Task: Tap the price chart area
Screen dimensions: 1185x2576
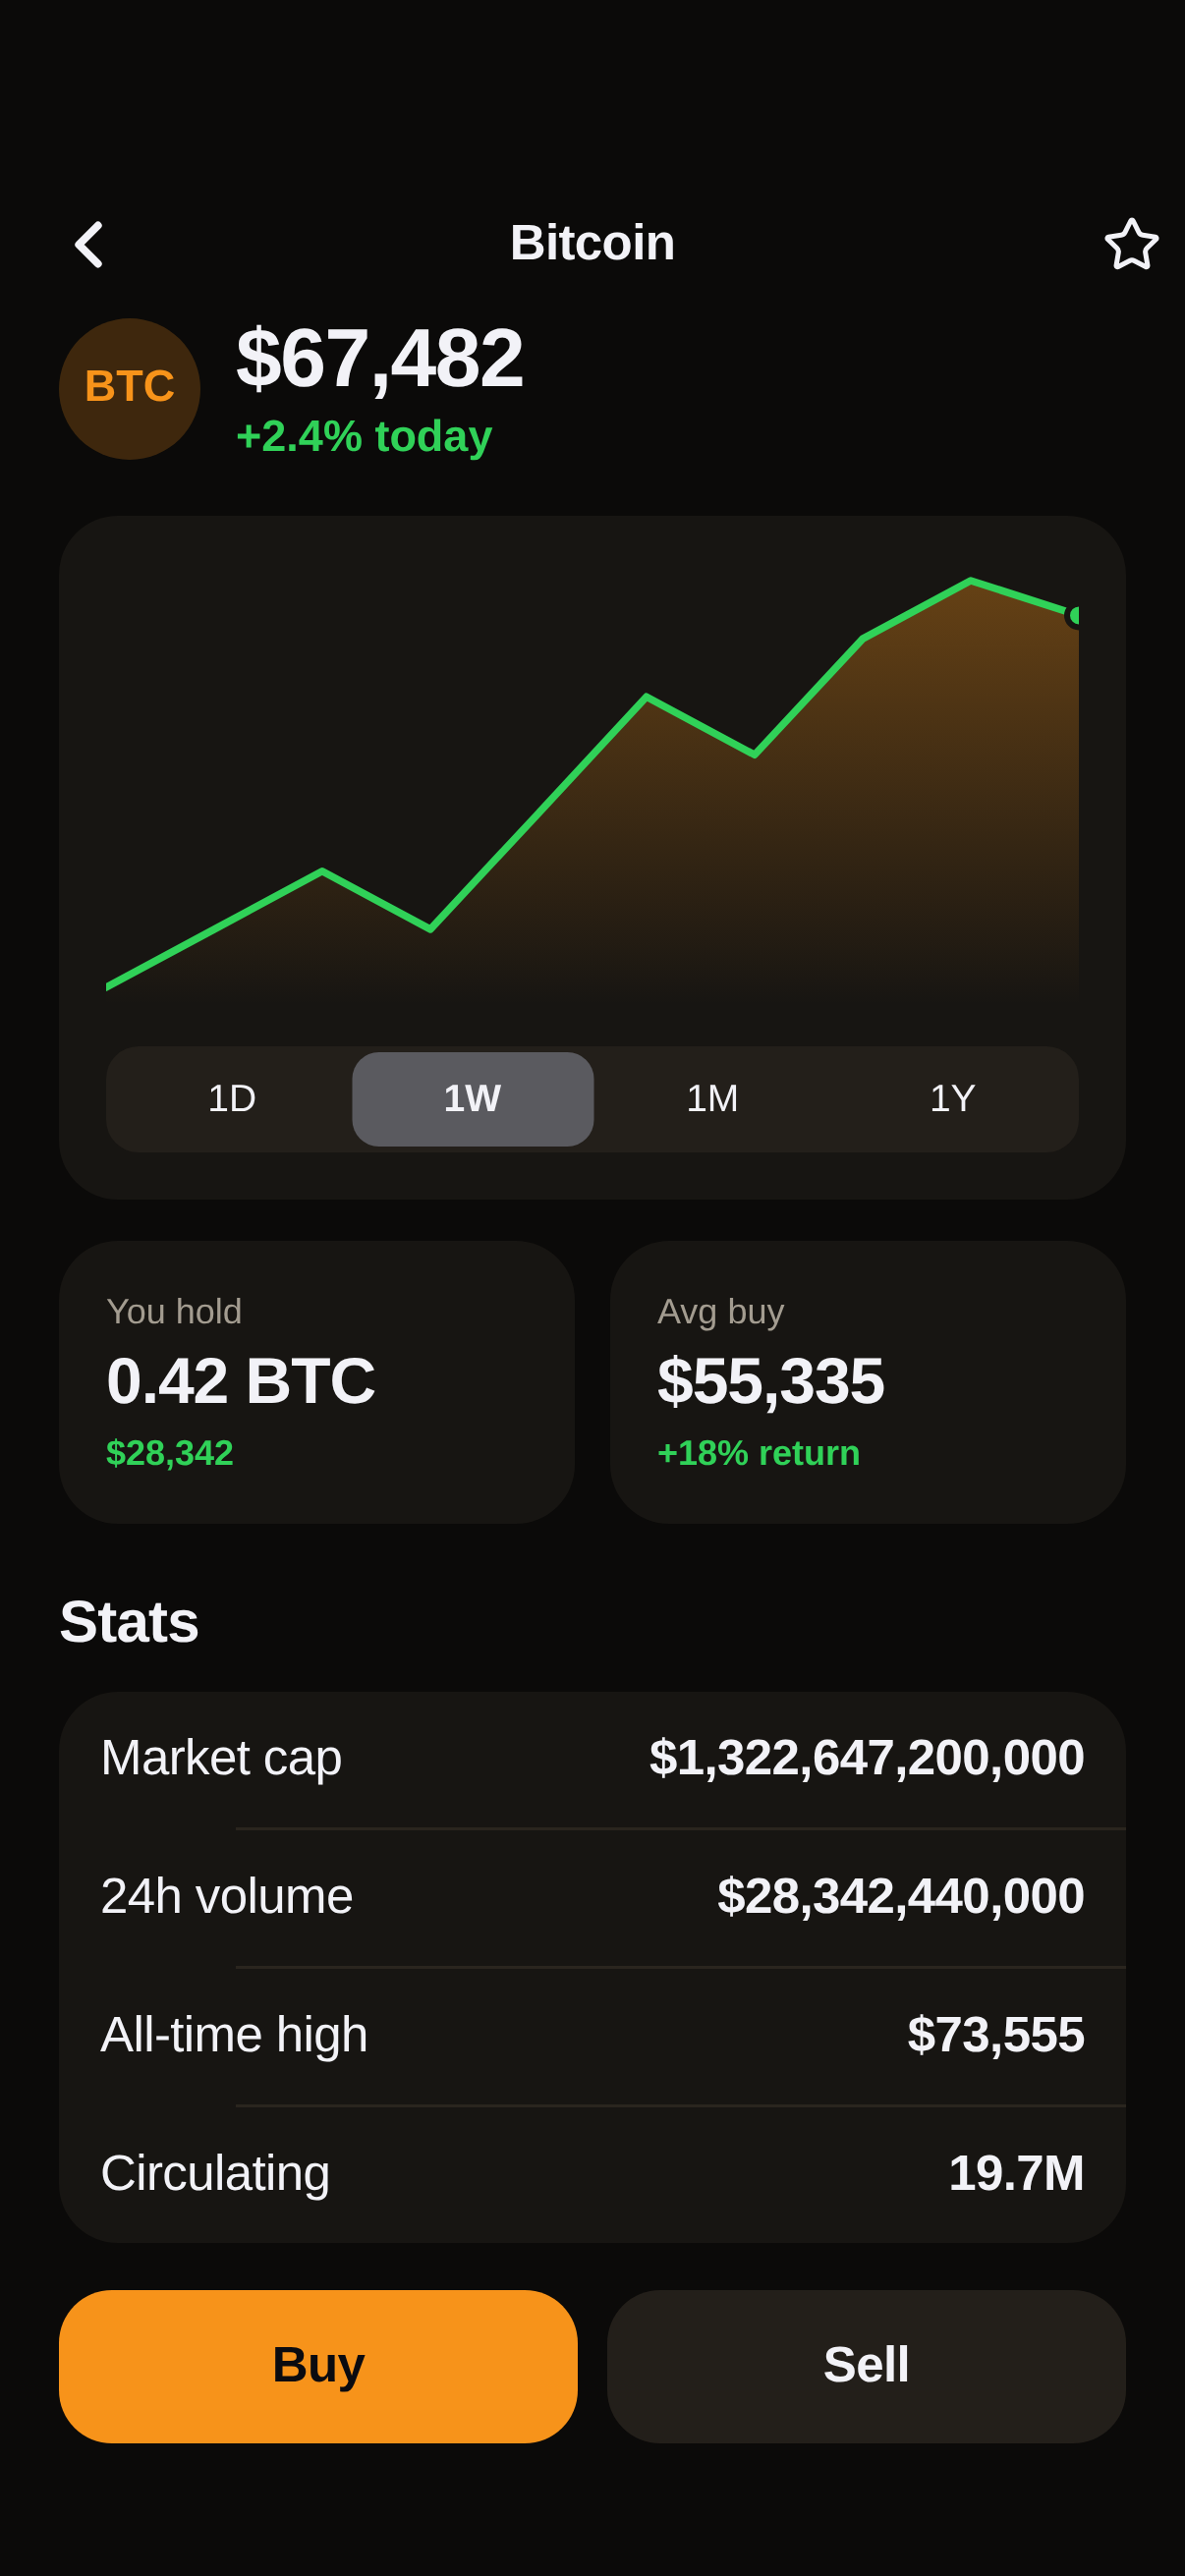Action: 592,785
